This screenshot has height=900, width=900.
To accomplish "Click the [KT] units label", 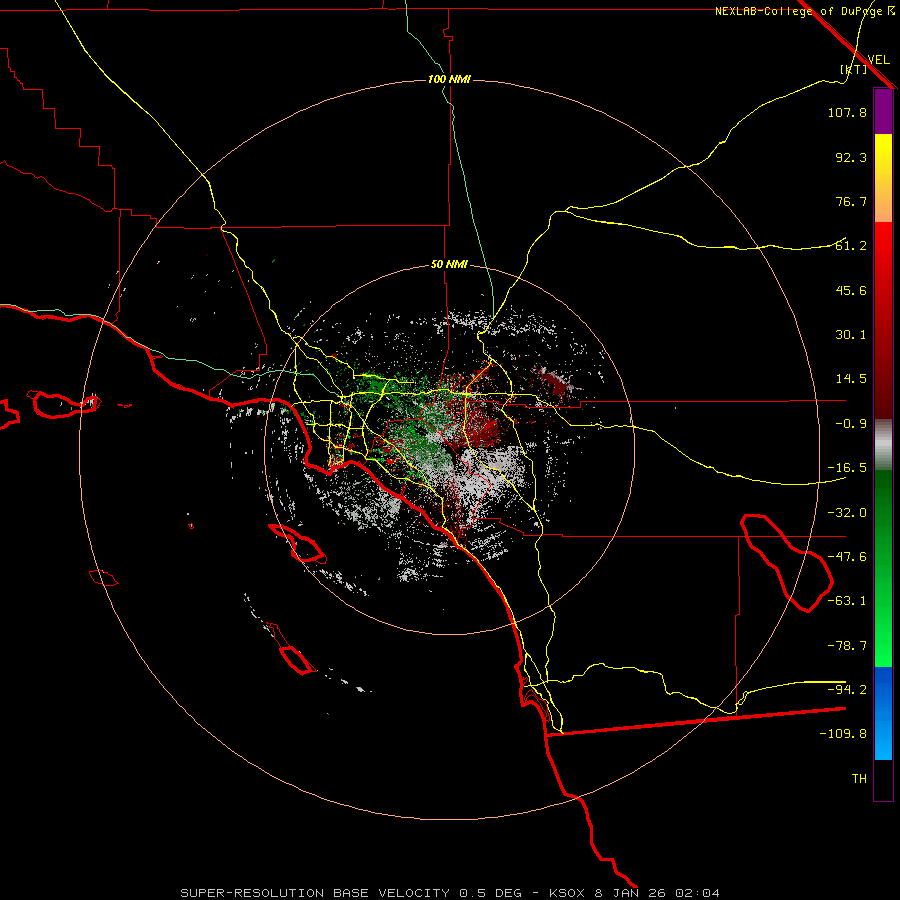I will click(853, 69).
